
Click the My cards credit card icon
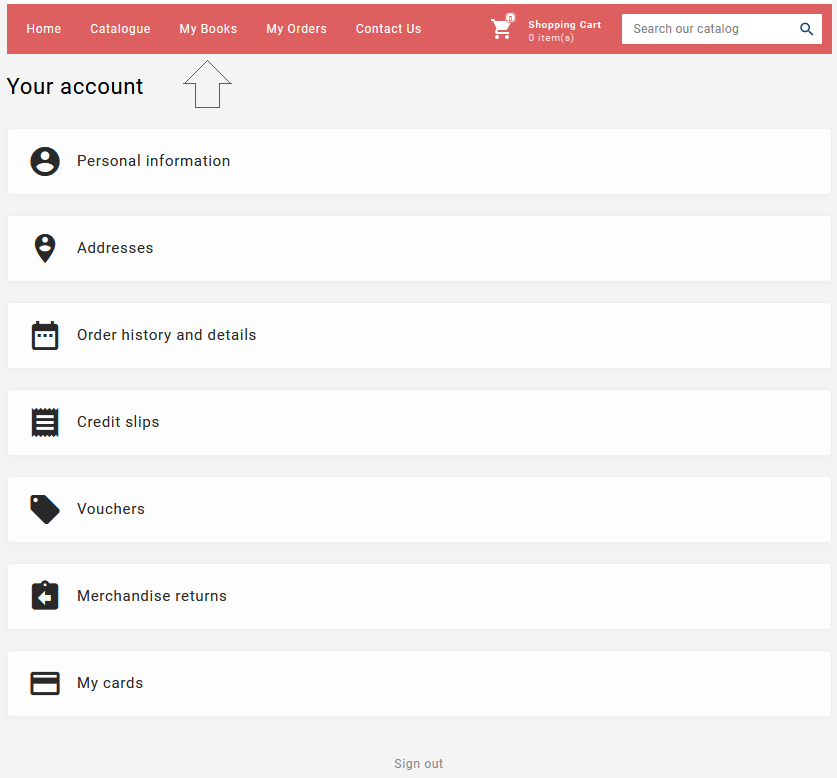click(x=45, y=683)
